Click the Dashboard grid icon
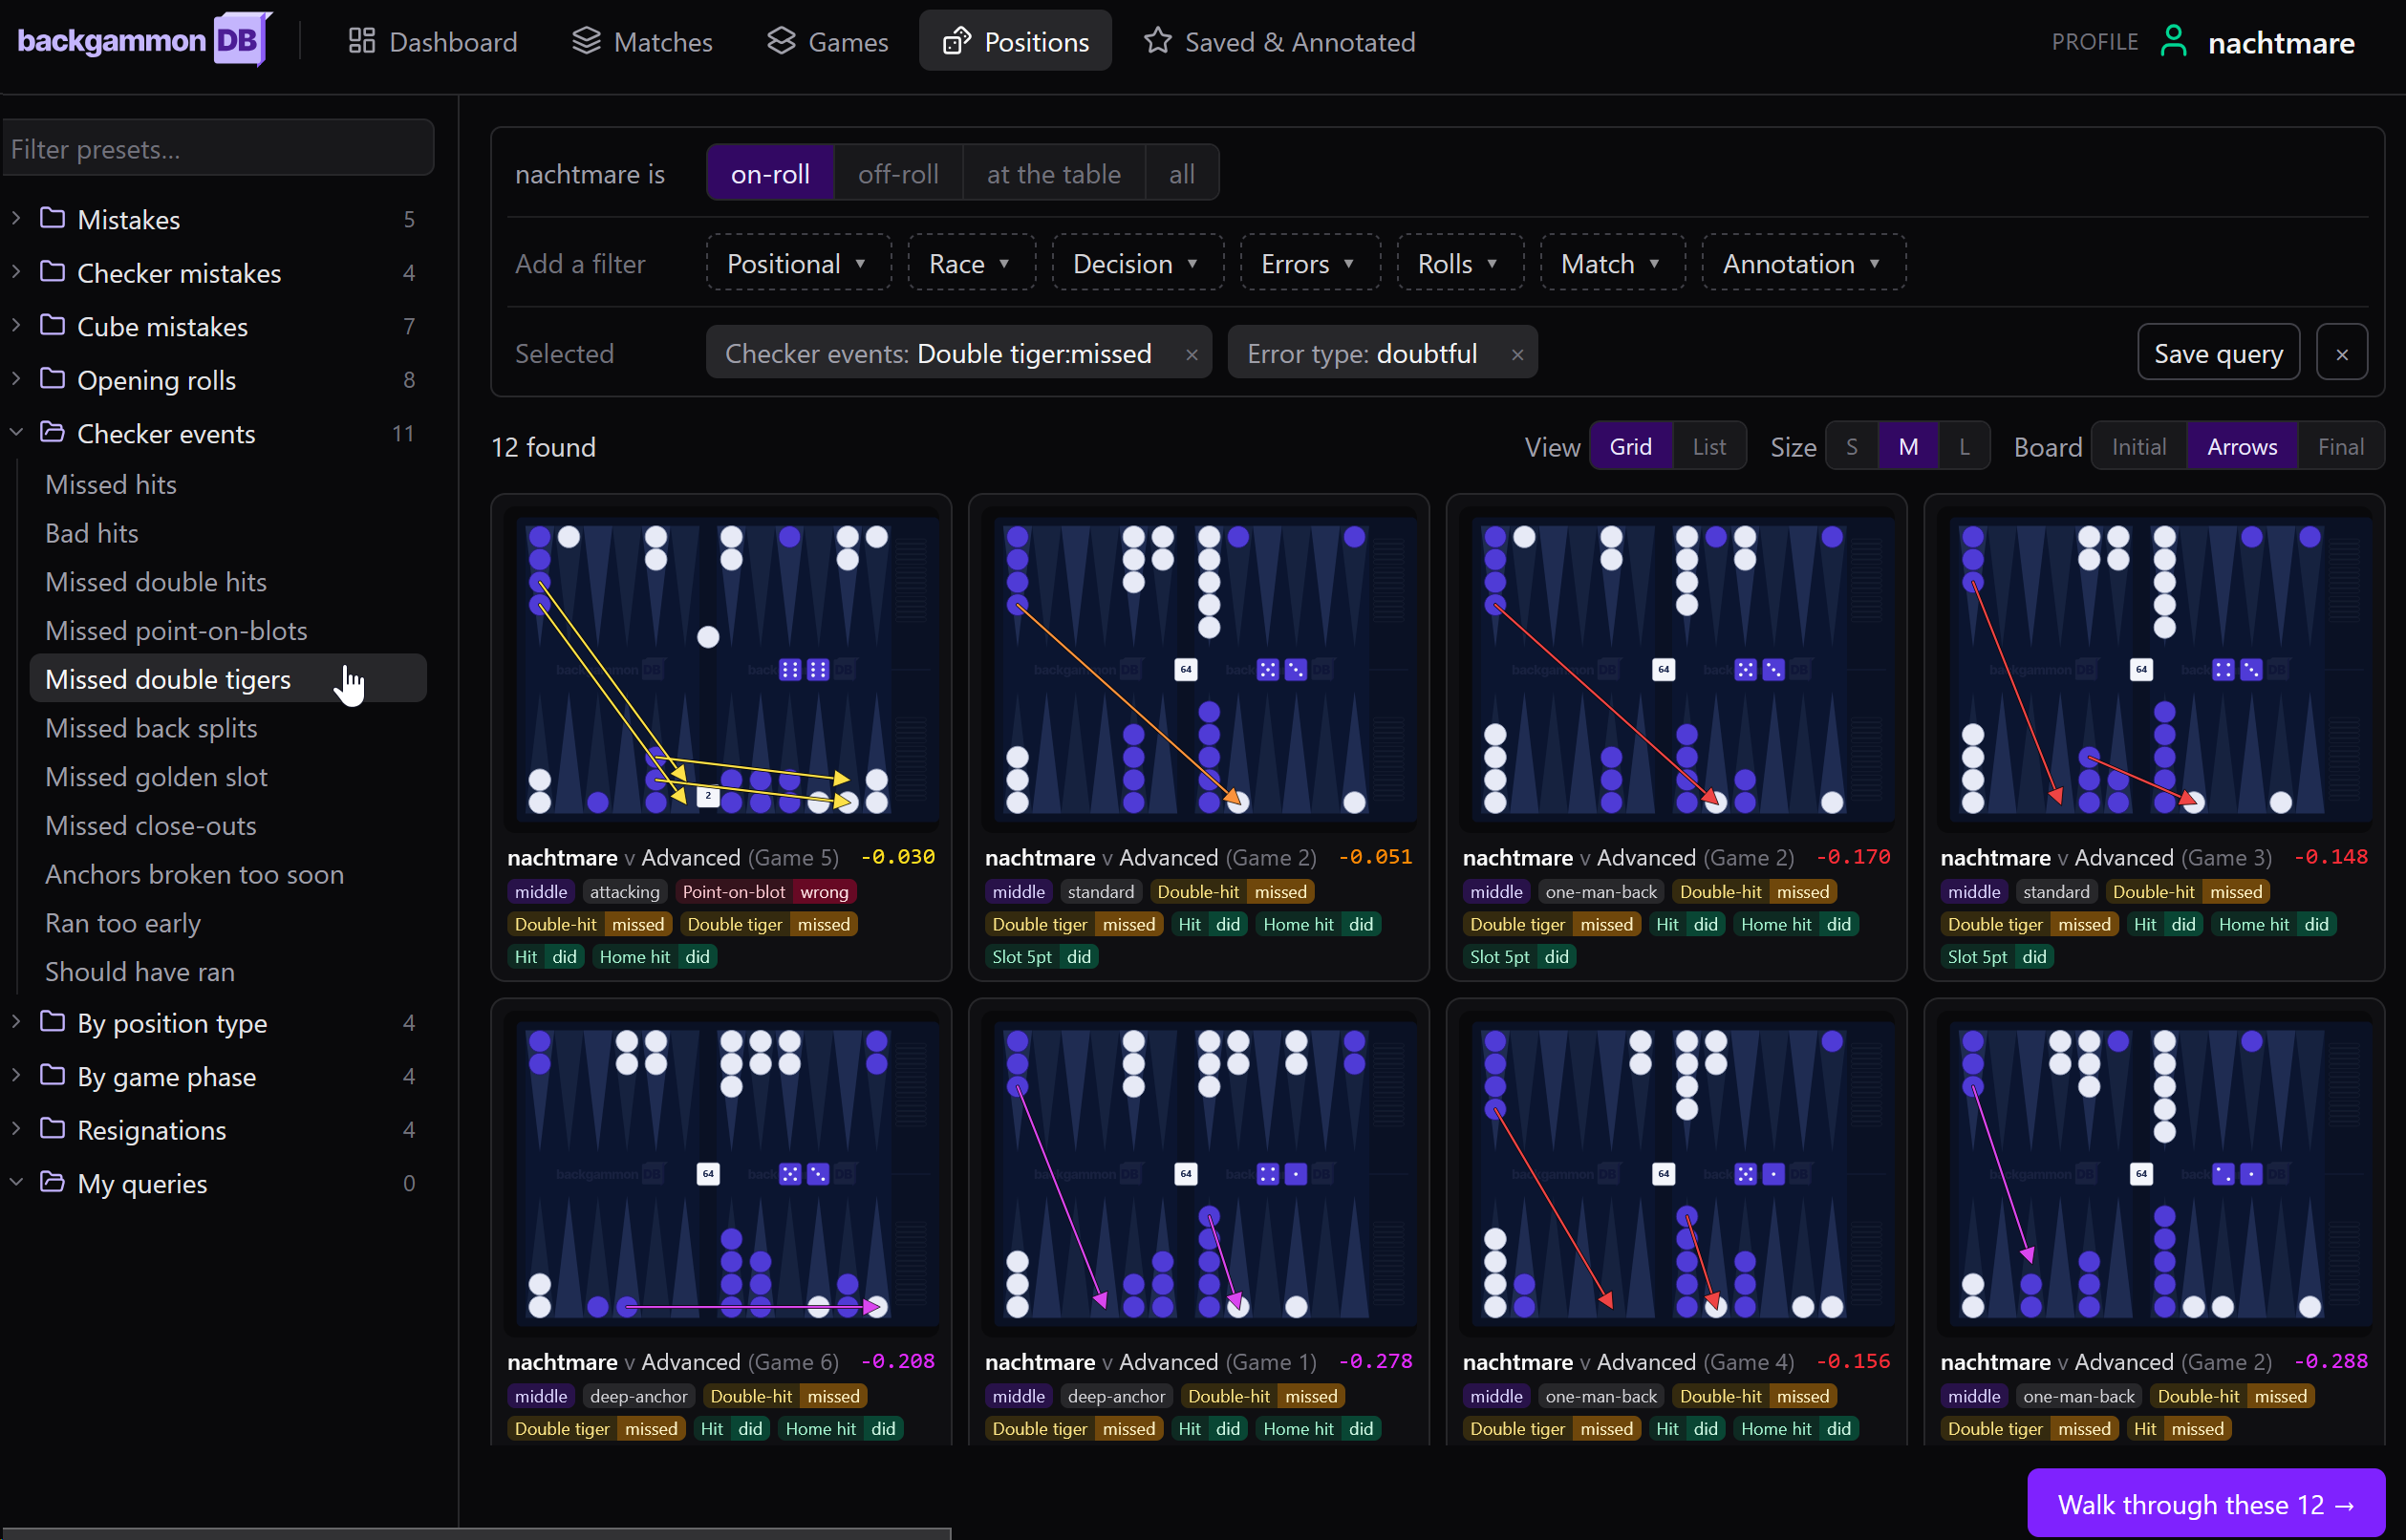Screen dimensions: 2406x1540 click(361, 41)
